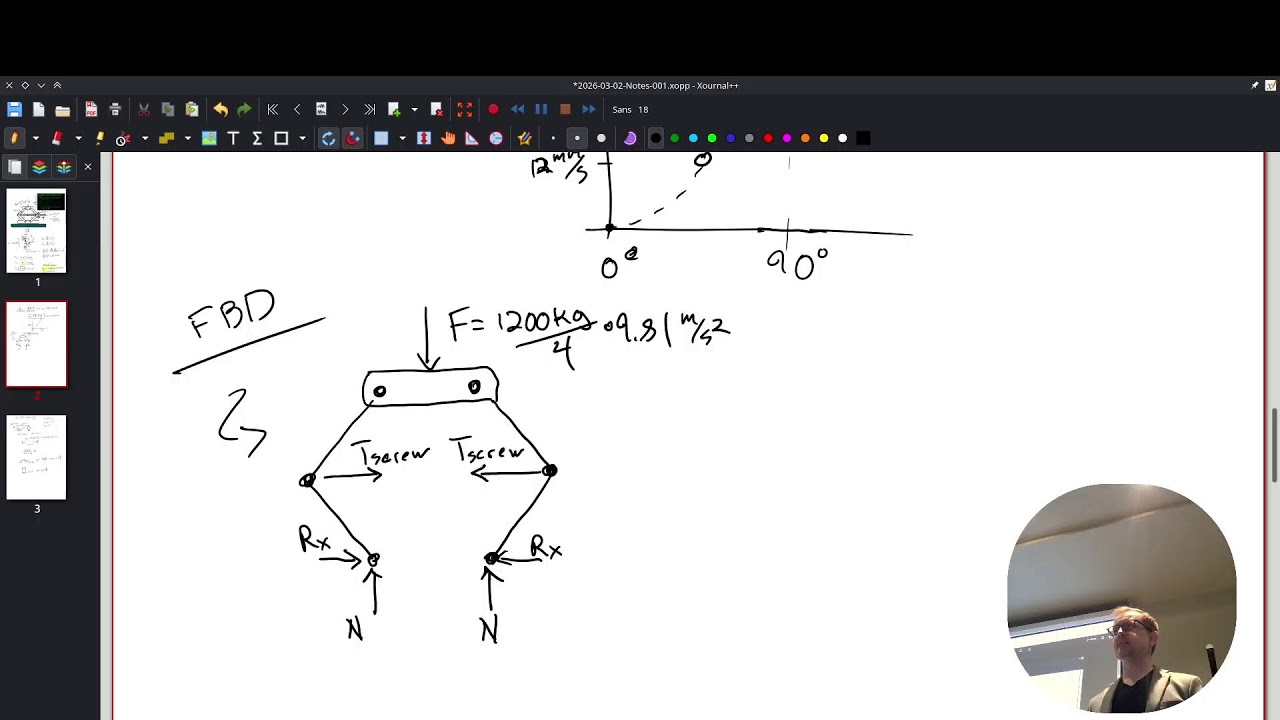Set medium line thickness
1280x720 pixels.
(577, 138)
